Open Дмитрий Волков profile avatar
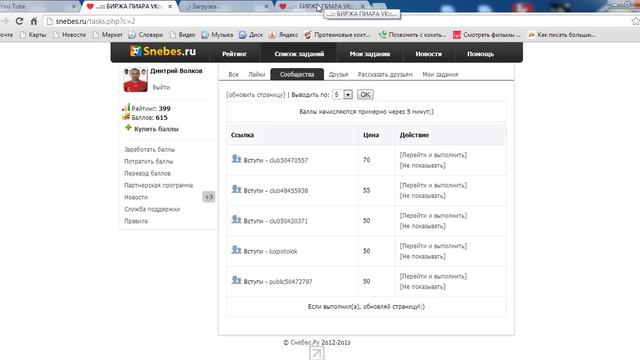640x360 pixels. [136, 80]
